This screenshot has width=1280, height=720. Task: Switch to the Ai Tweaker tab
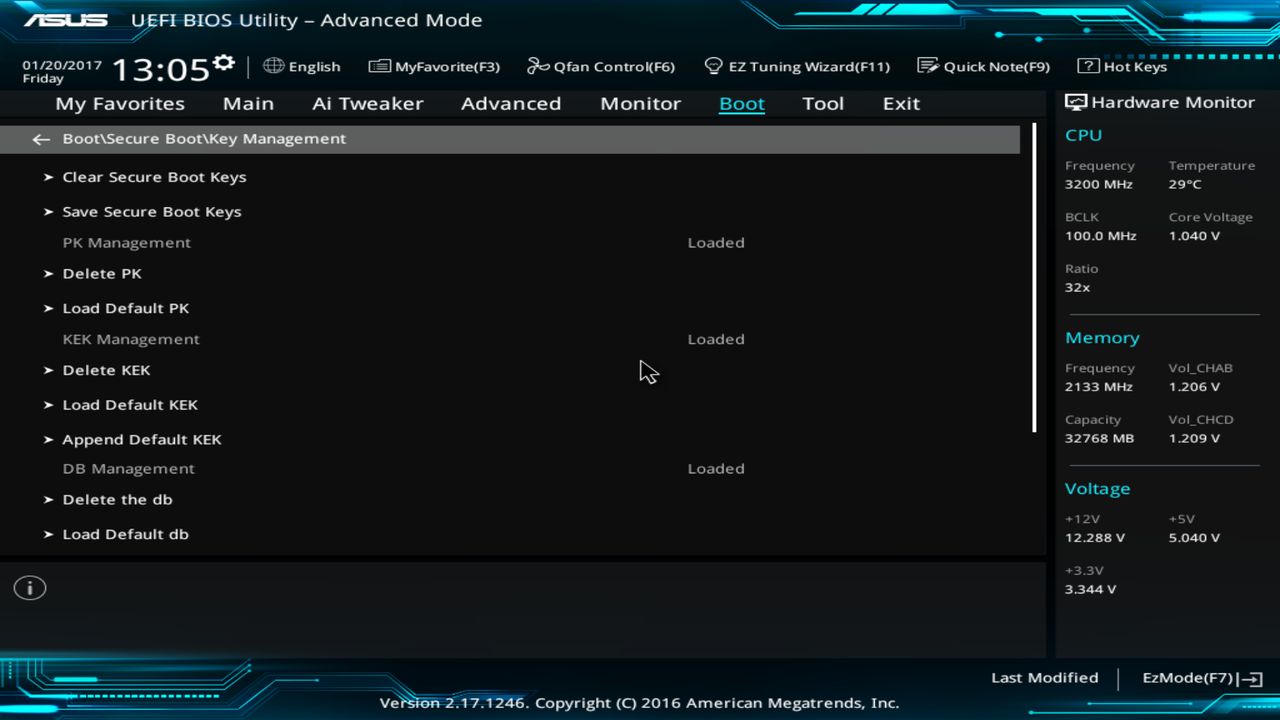pos(367,103)
